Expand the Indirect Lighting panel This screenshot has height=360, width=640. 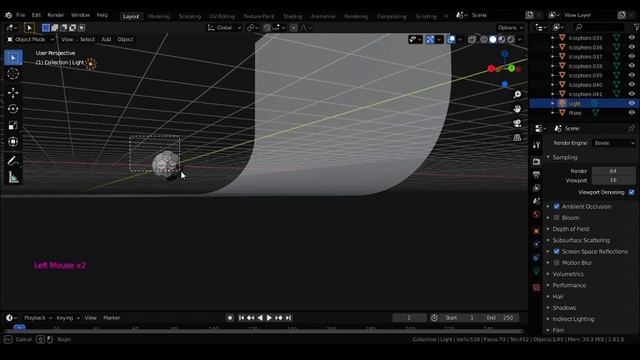[548, 319]
